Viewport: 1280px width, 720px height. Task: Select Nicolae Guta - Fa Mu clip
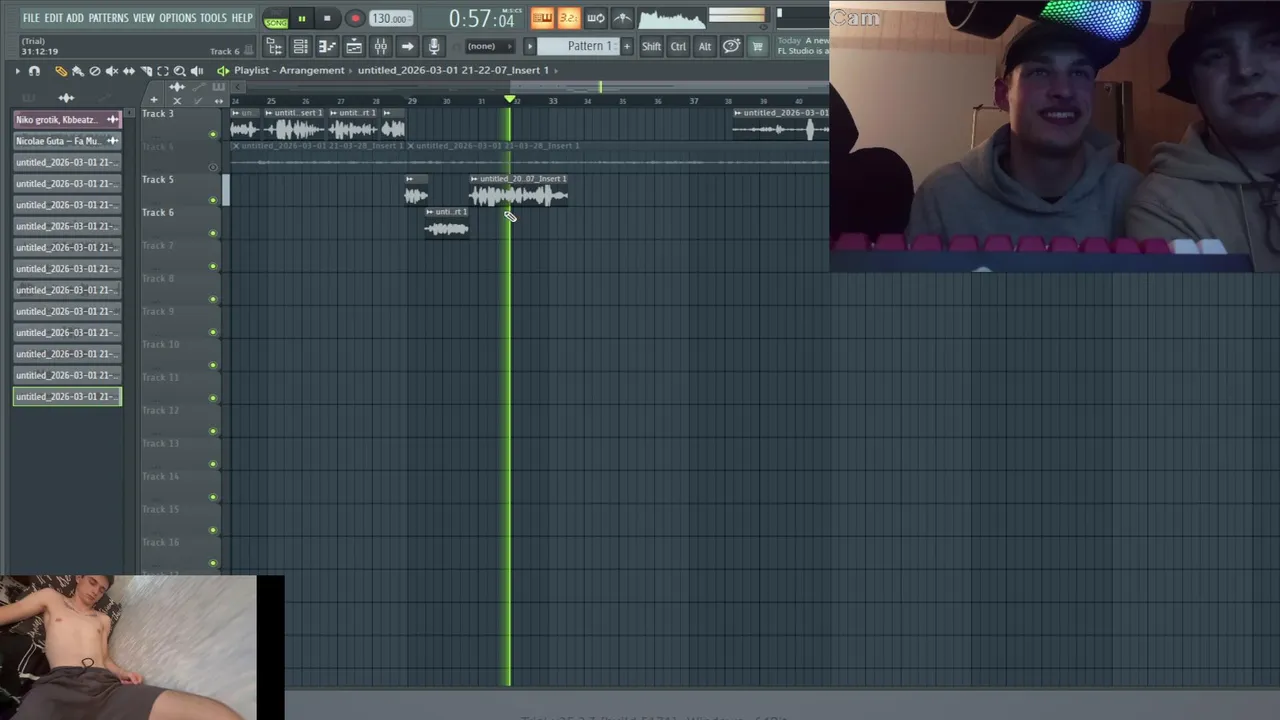(67, 141)
